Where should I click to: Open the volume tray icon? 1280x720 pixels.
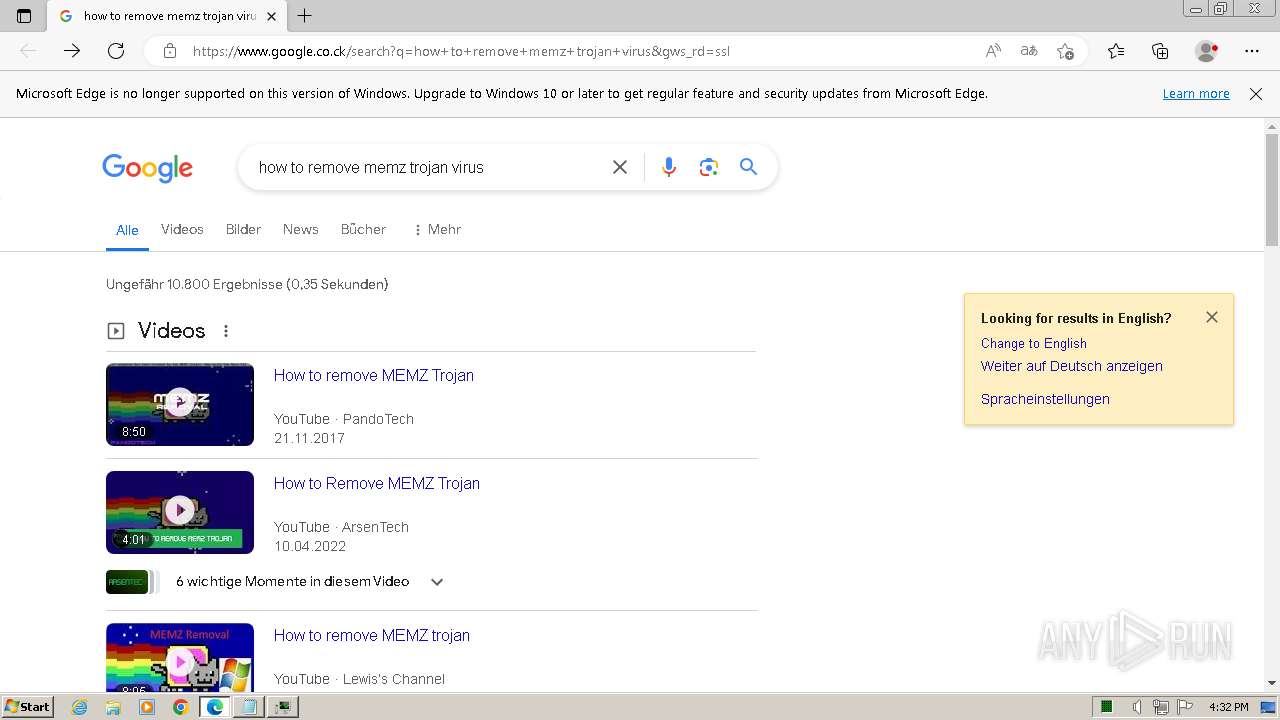(x=1137, y=707)
